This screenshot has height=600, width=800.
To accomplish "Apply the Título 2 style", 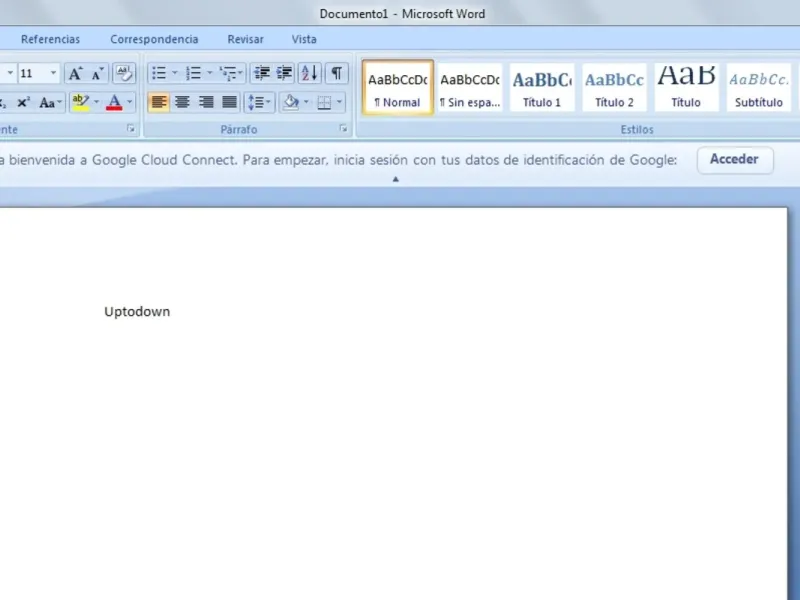I will pyautogui.click(x=614, y=87).
